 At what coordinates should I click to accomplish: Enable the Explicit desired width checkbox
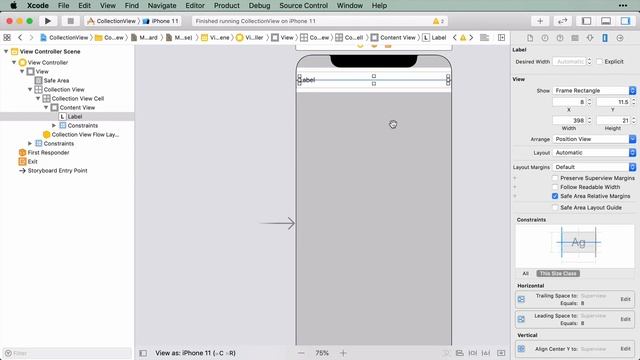[x=599, y=62]
